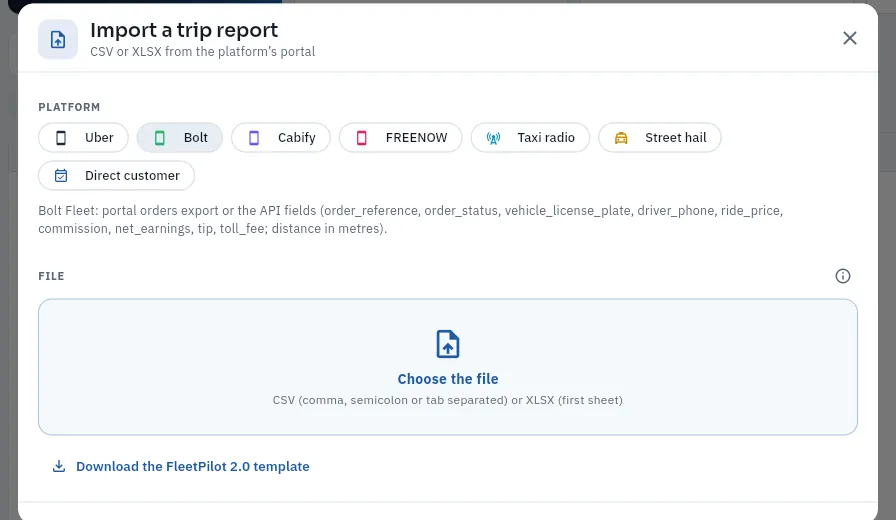Click the upload file icon in drop zone

(448, 344)
